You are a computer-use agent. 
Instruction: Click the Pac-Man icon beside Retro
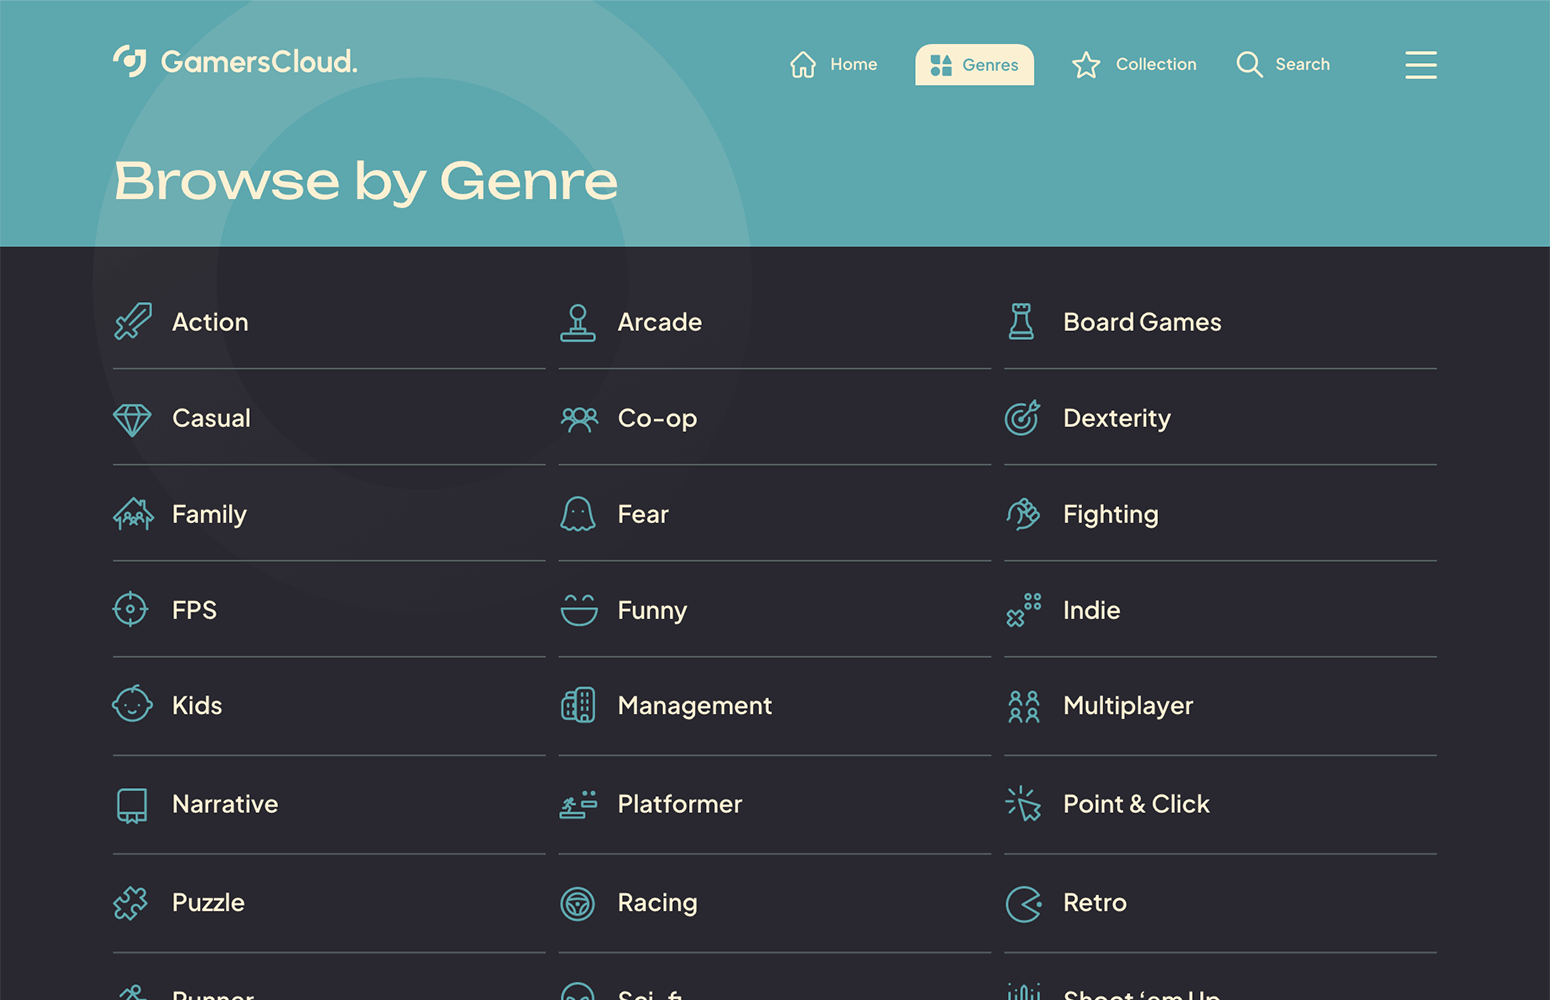[x=1022, y=902]
